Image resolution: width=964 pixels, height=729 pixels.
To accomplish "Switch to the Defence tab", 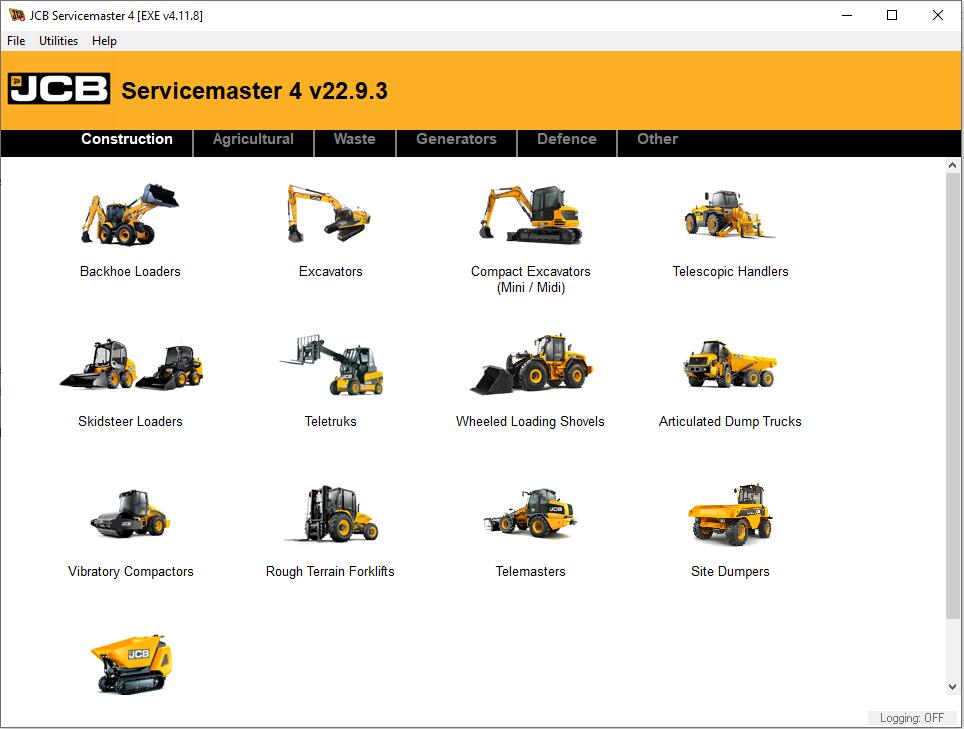I will (x=567, y=139).
